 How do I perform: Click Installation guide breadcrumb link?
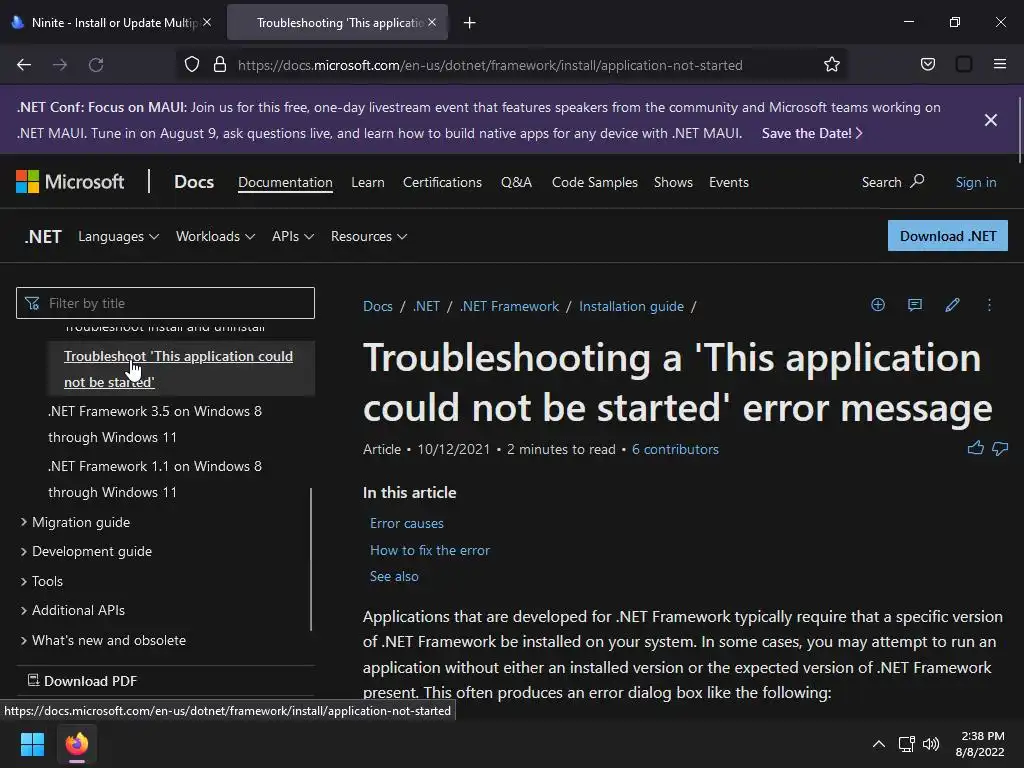click(632, 306)
